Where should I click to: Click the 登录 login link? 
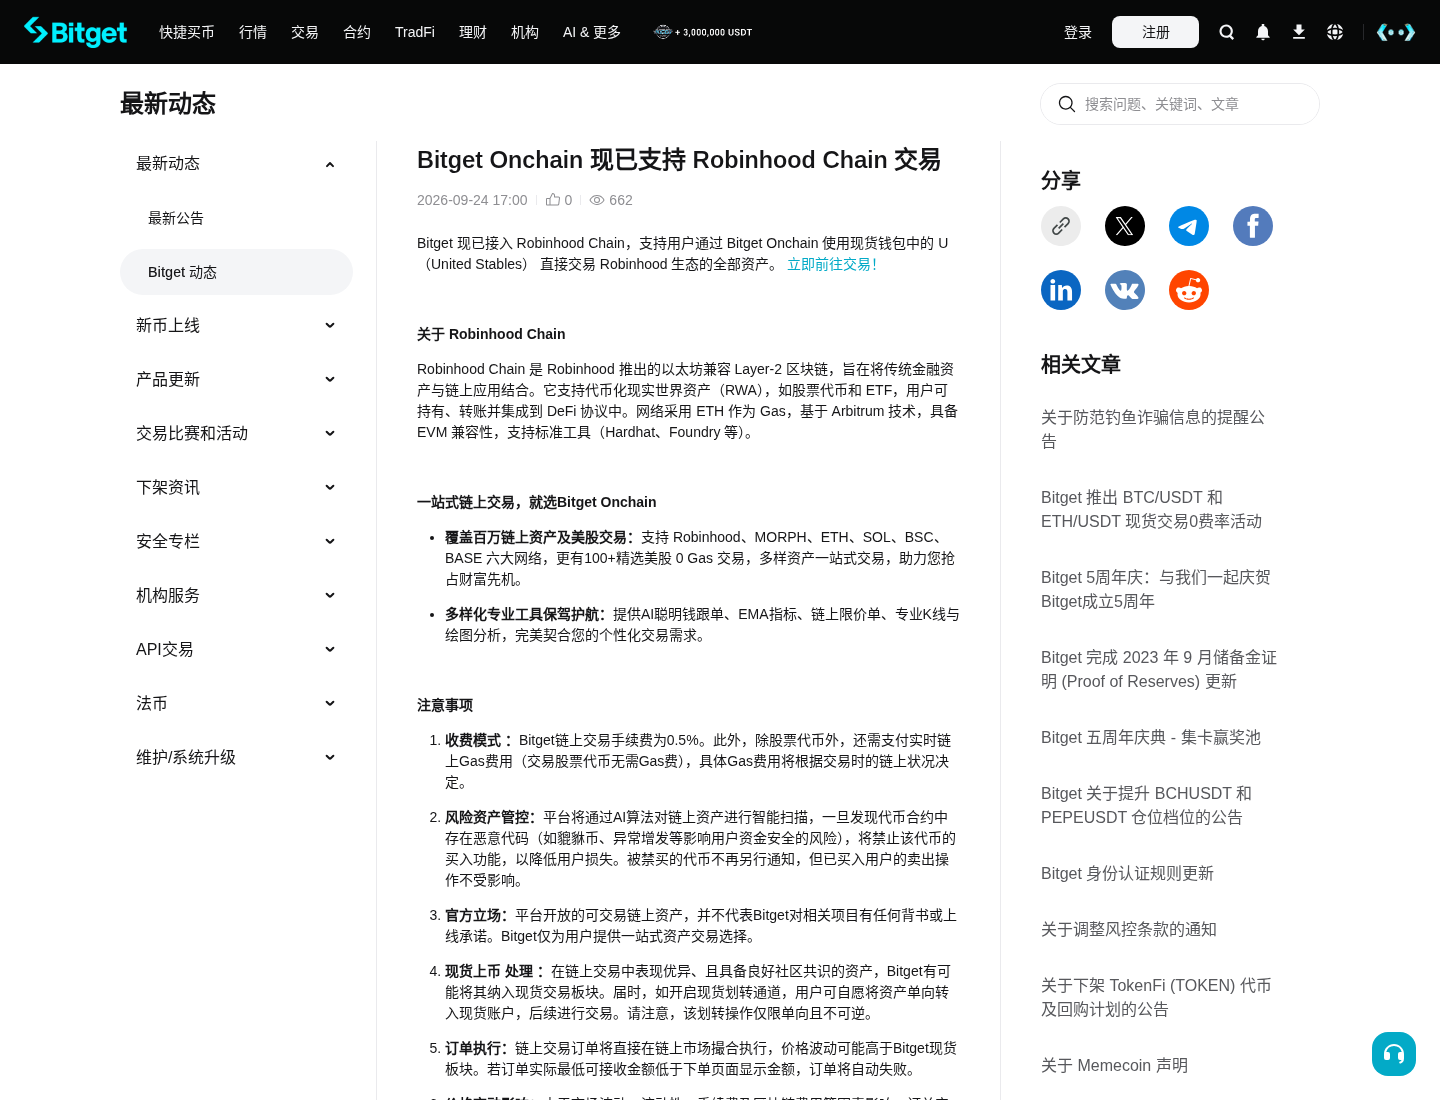coord(1078,32)
